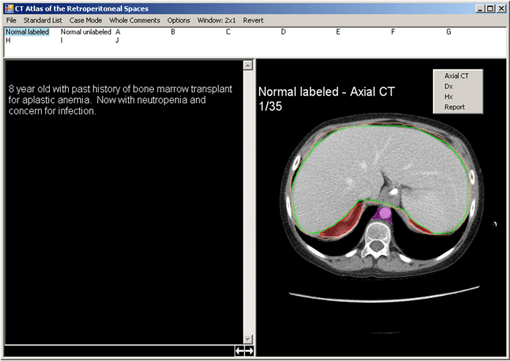Select case F in the list

pyautogui.click(x=393, y=32)
